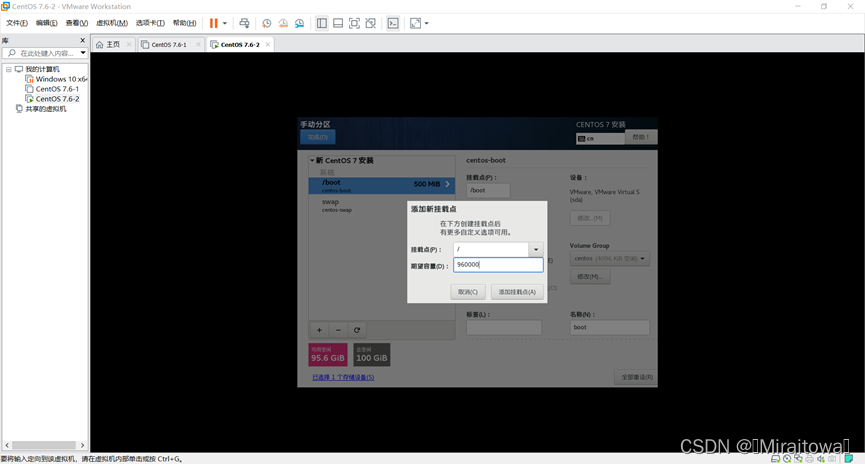Viewport: 865px width, 464px height.
Task: Pause the virtual machine with the orange button
Action: pos(213,23)
